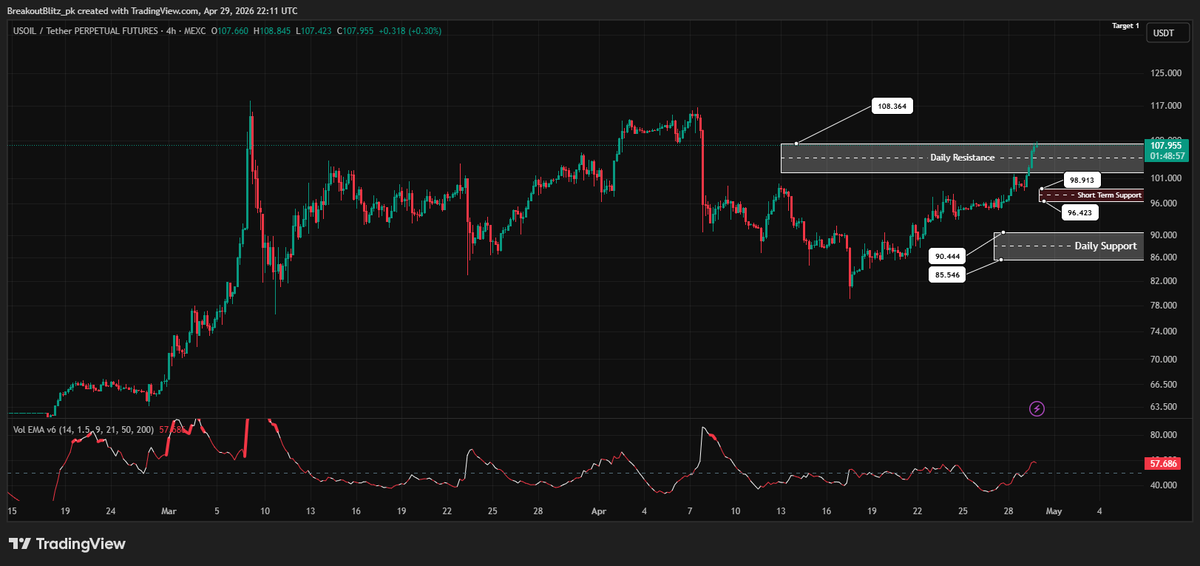Select the 90.444 price callout
Viewport: 1200px width, 566px height.
coord(947,256)
